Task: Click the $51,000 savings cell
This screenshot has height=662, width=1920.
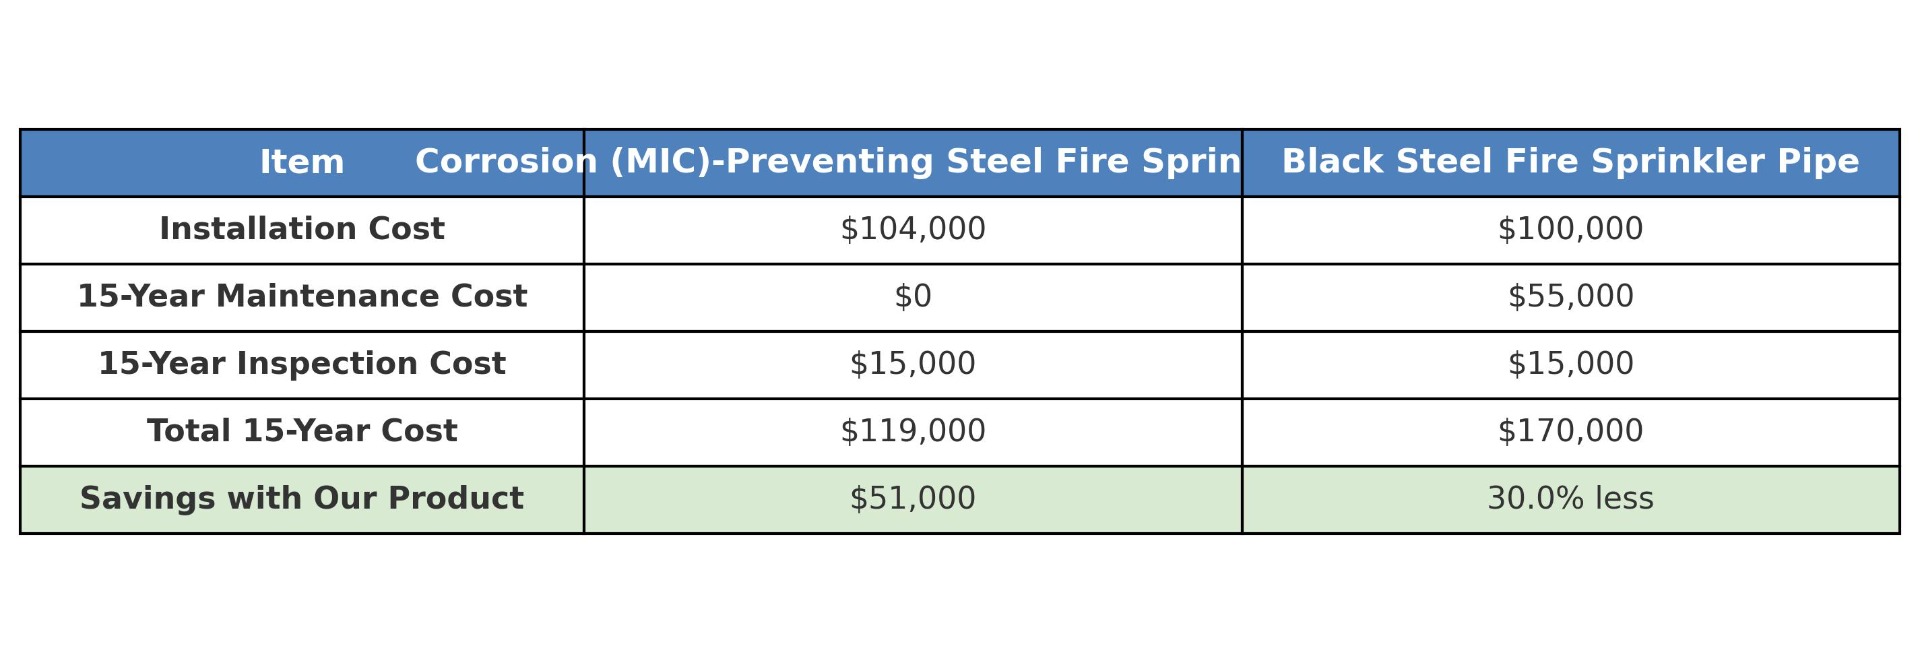Action: click(913, 499)
